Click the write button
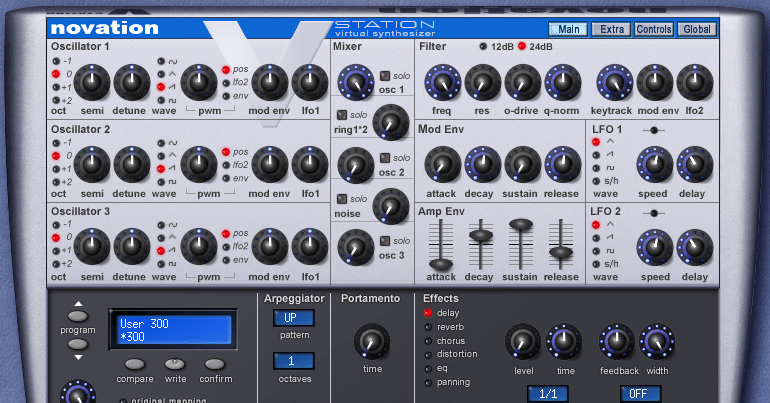770x403 pixels. pyautogui.click(x=175, y=364)
